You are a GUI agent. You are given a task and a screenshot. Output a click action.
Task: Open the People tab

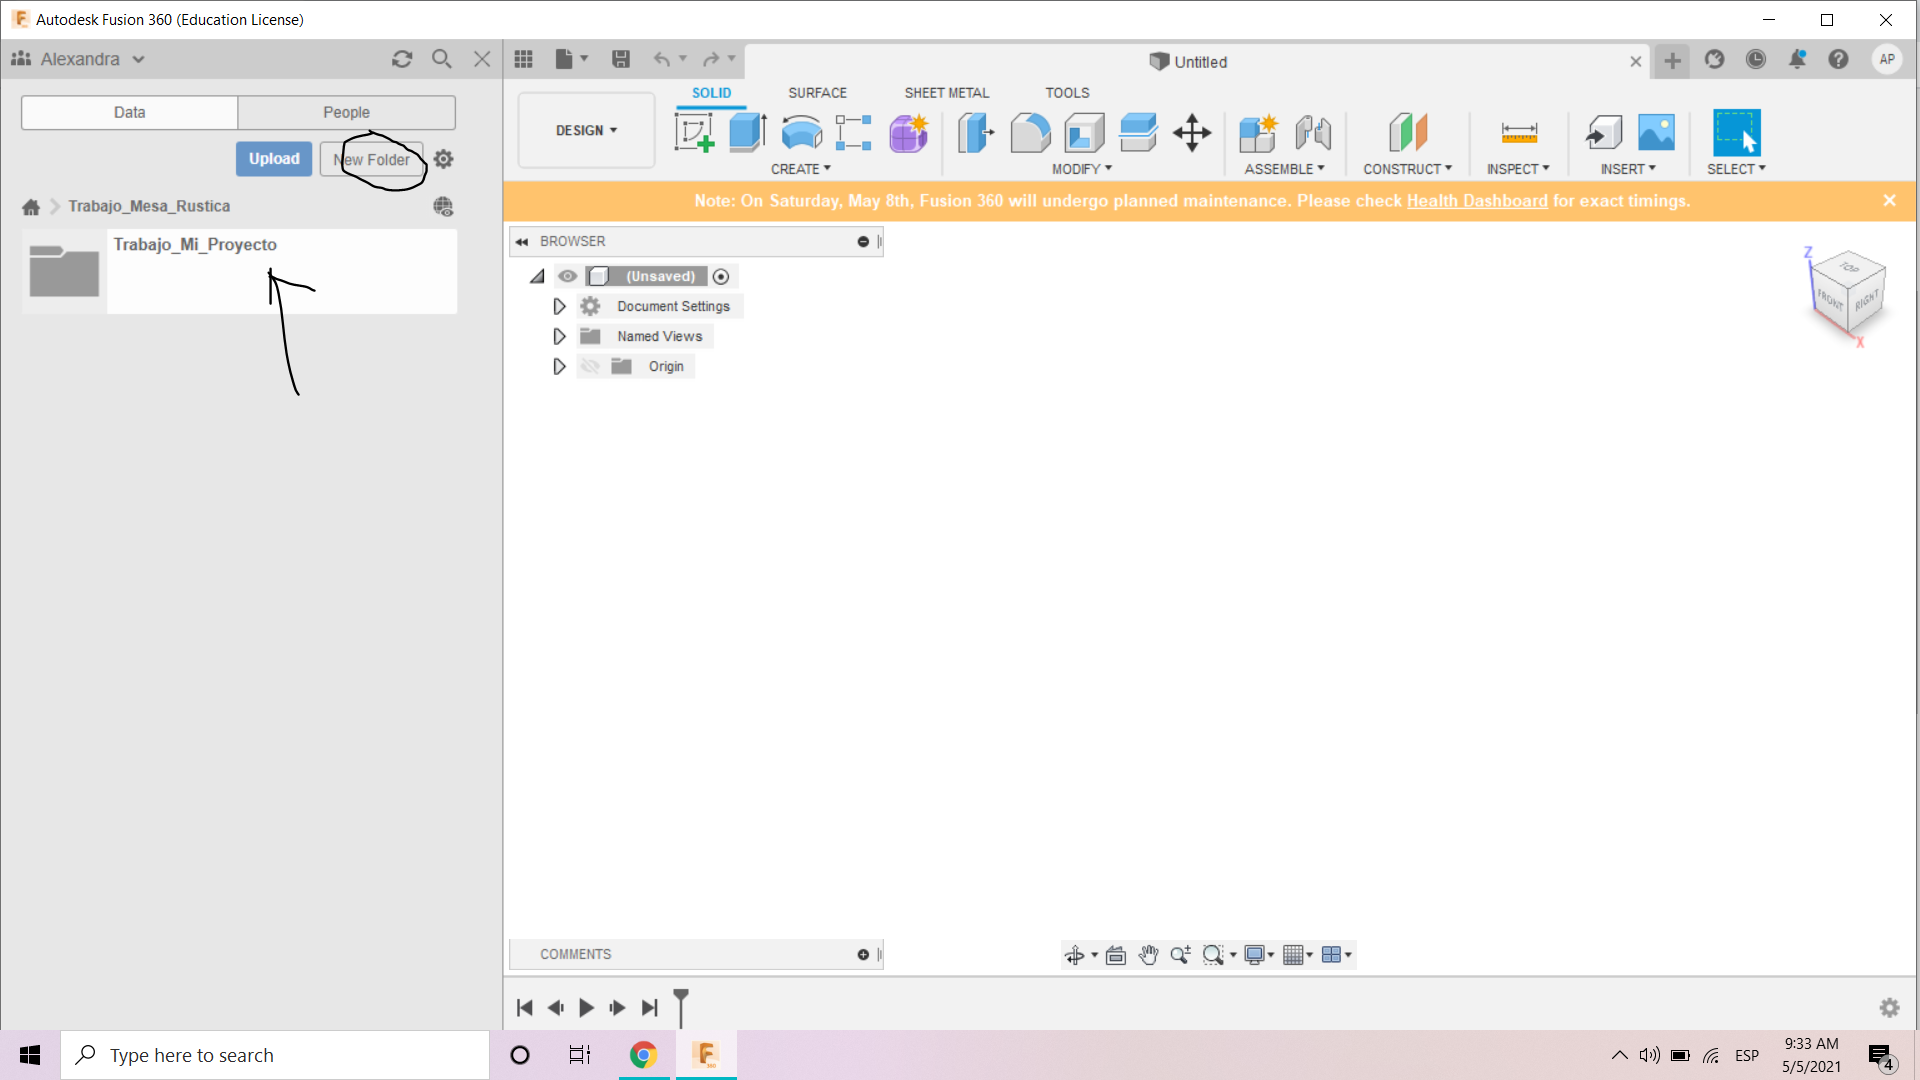point(346,112)
